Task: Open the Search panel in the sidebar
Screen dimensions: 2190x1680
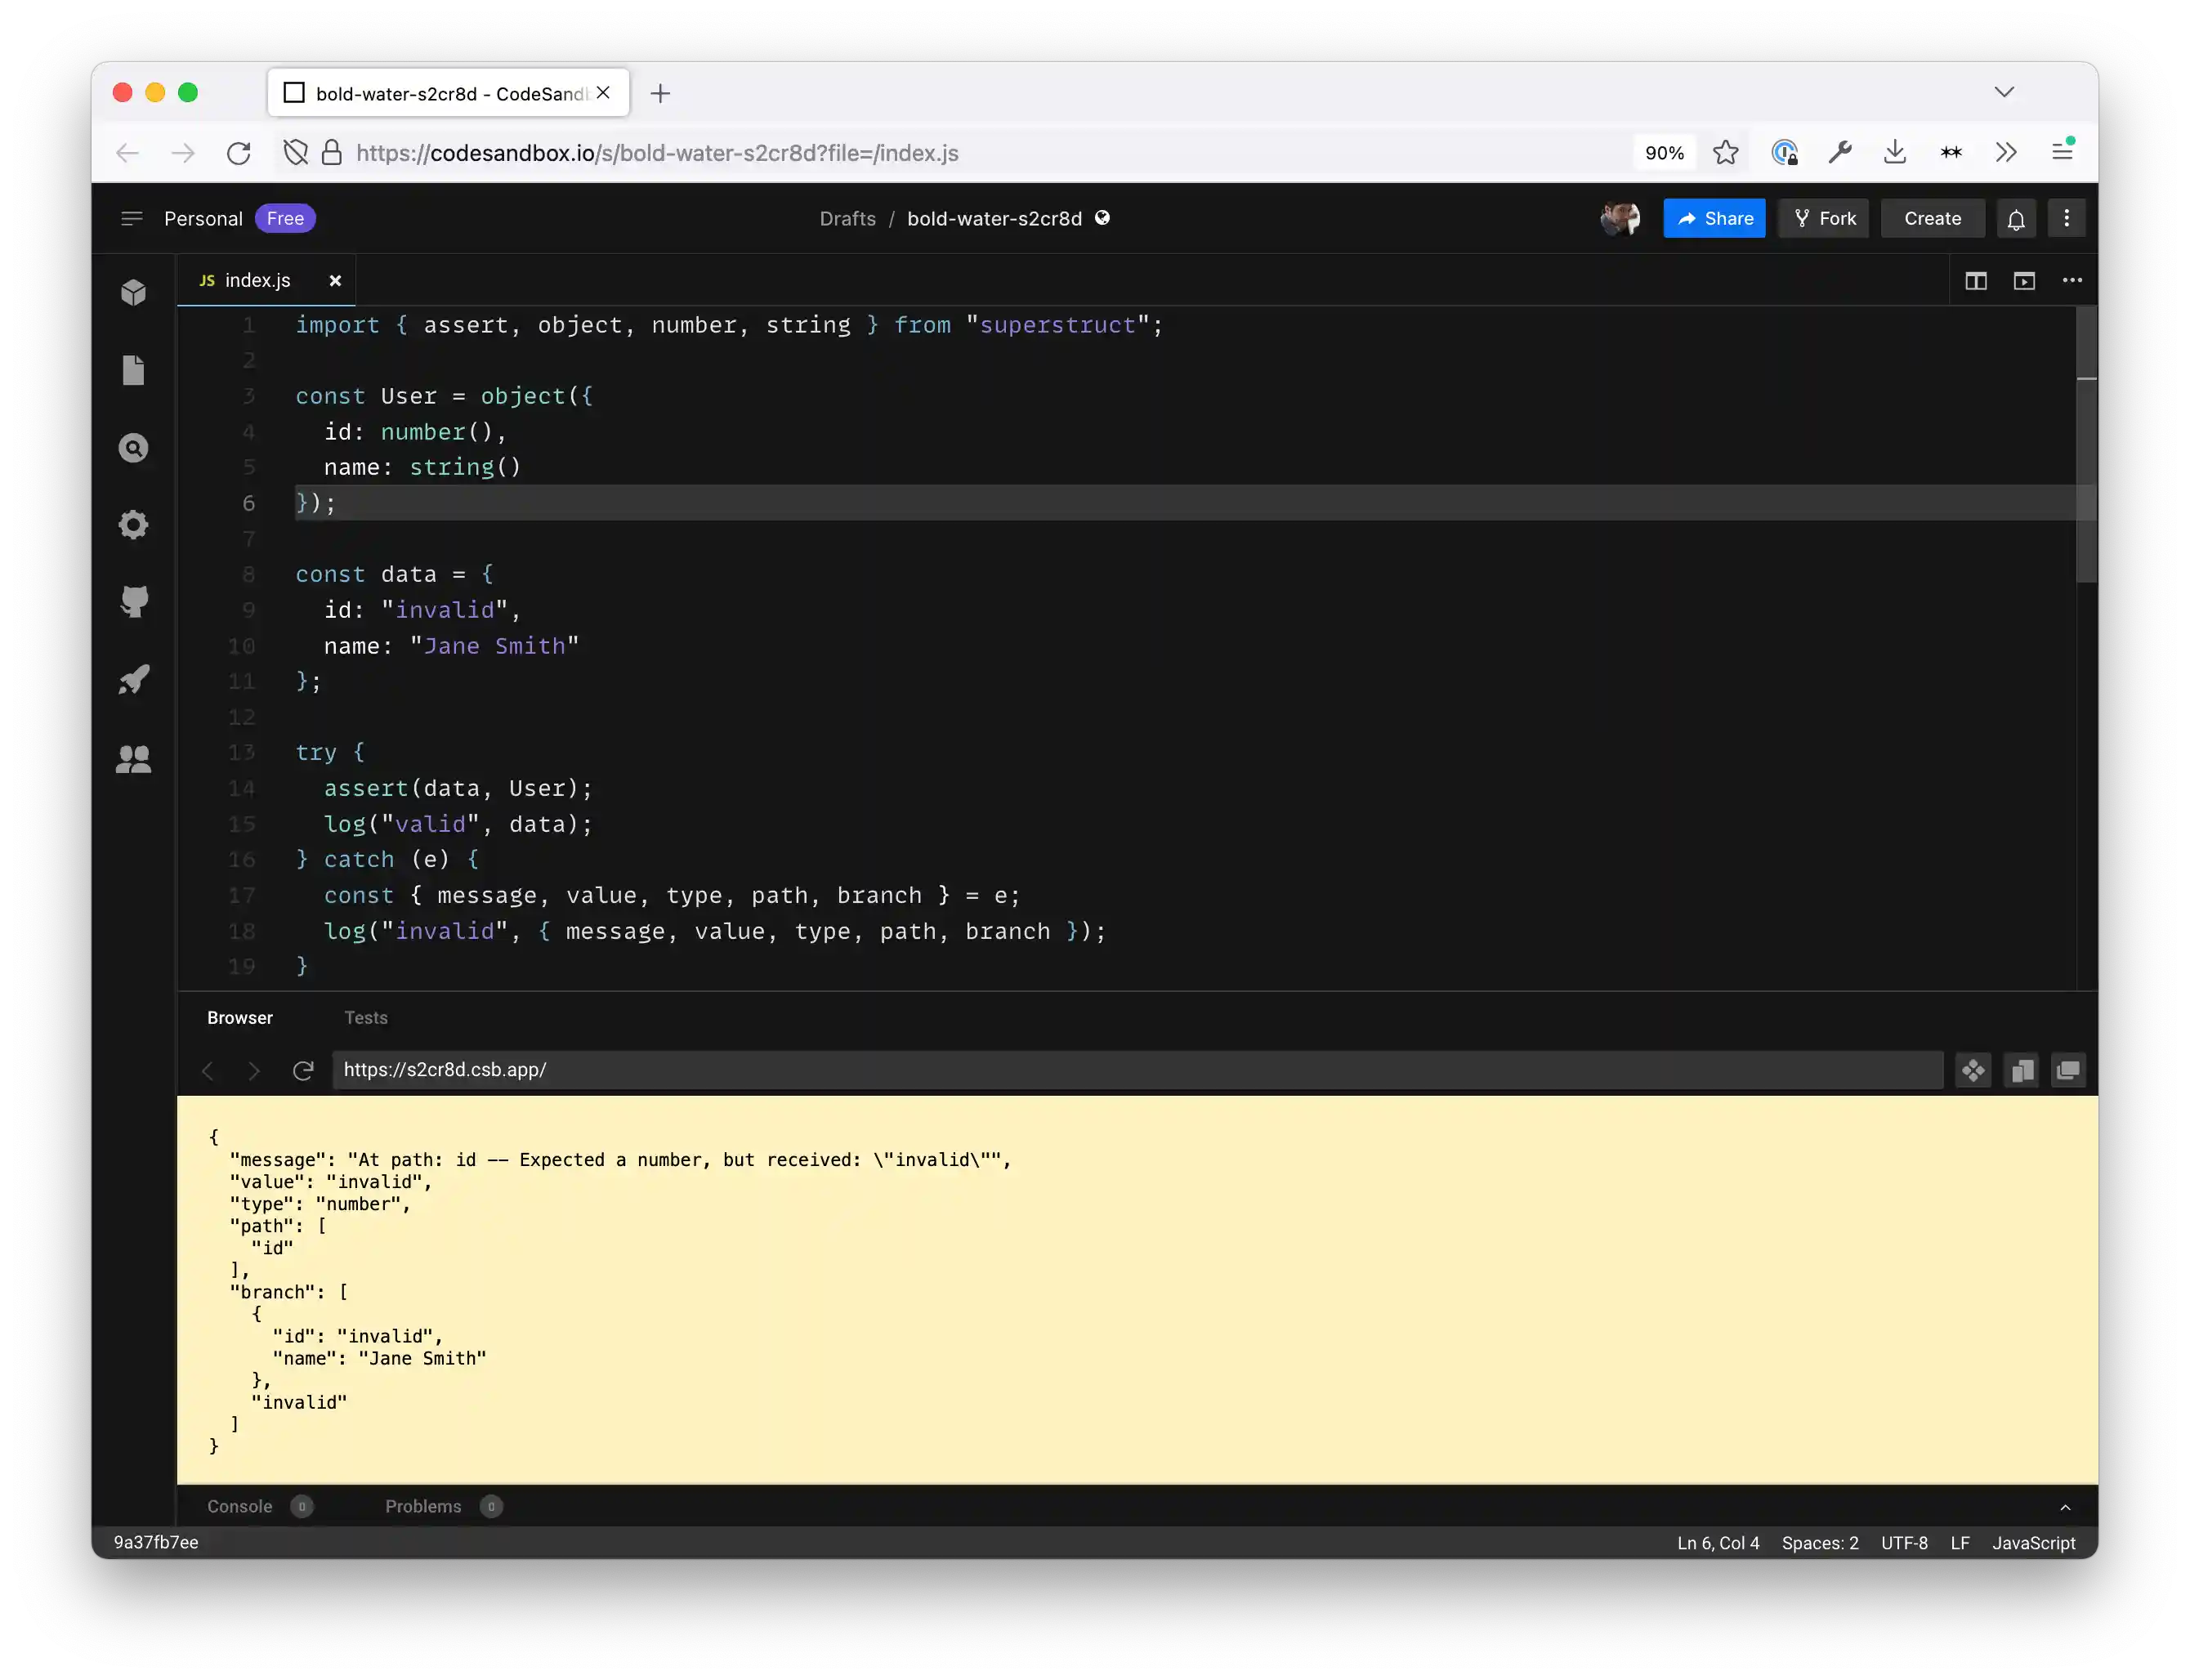Action: pos(134,448)
